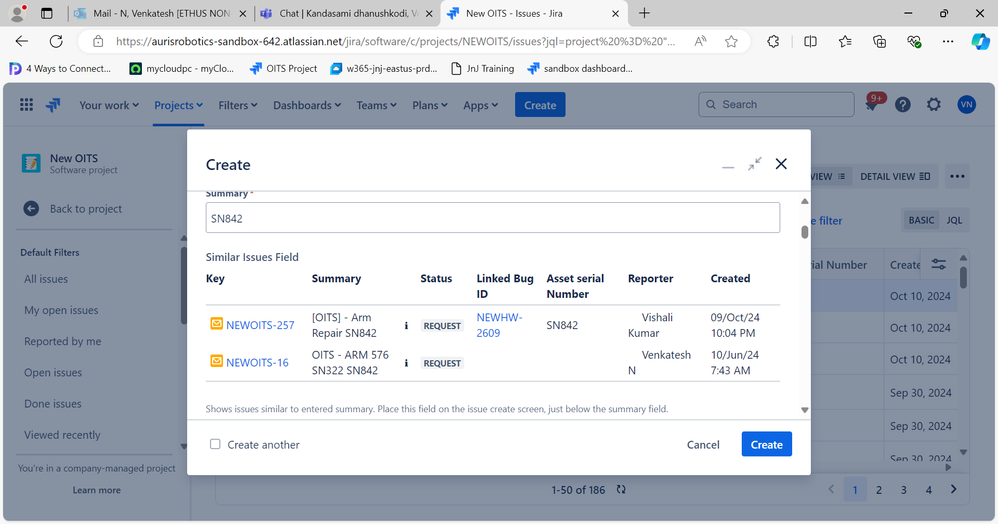Switch to the Chat Kandasami dhanushkodi tab
This screenshot has height=524, width=998.
pos(348,13)
